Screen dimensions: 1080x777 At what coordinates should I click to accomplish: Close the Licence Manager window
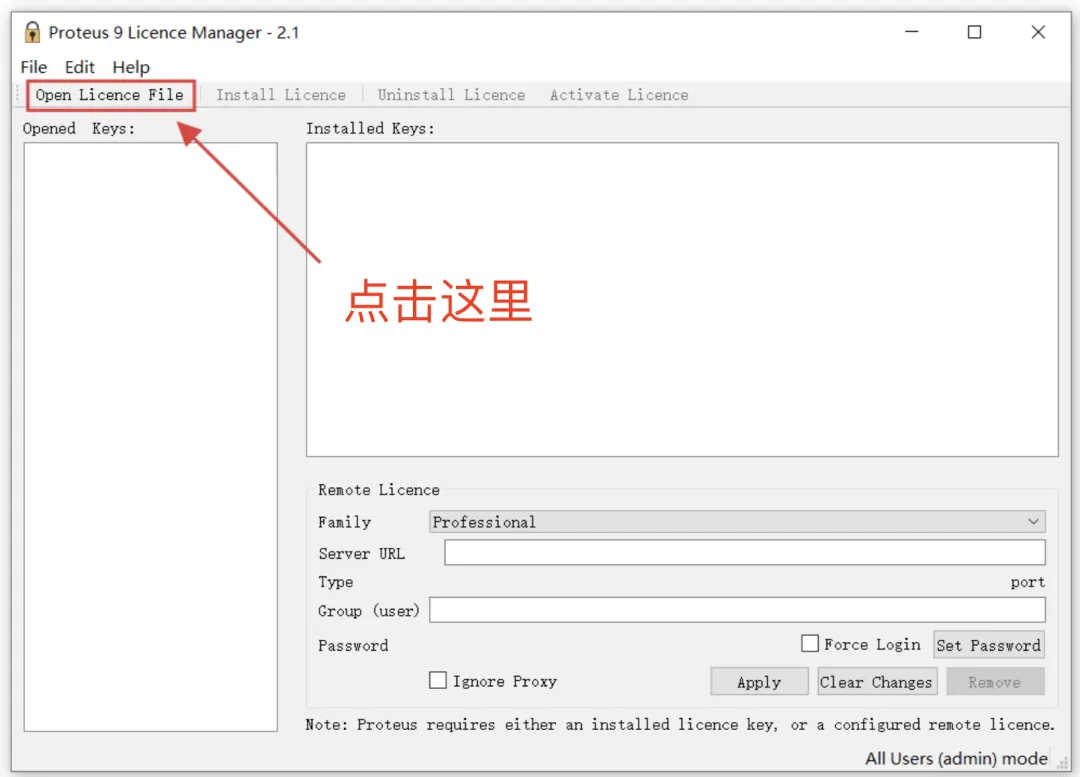point(1038,32)
